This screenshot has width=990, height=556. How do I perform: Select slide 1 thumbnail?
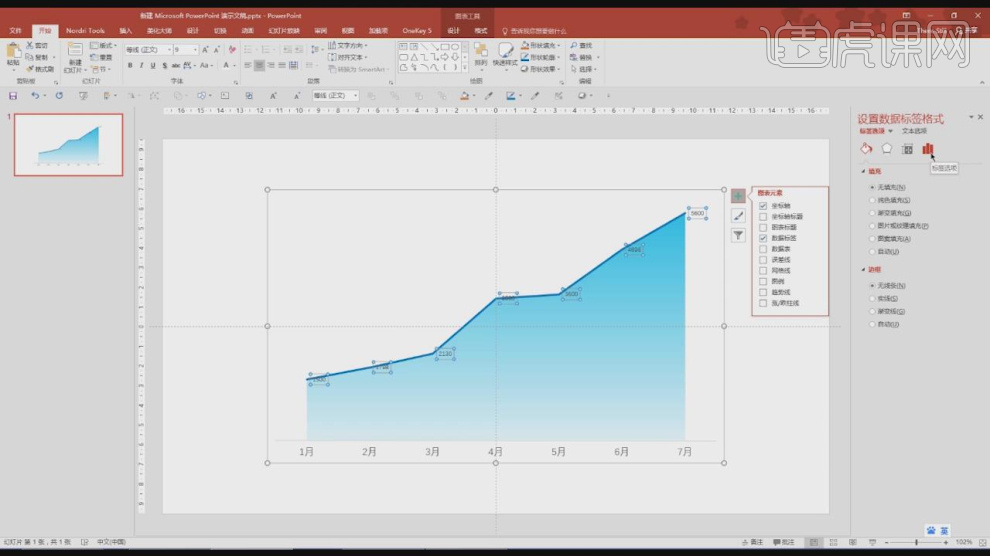coord(68,145)
